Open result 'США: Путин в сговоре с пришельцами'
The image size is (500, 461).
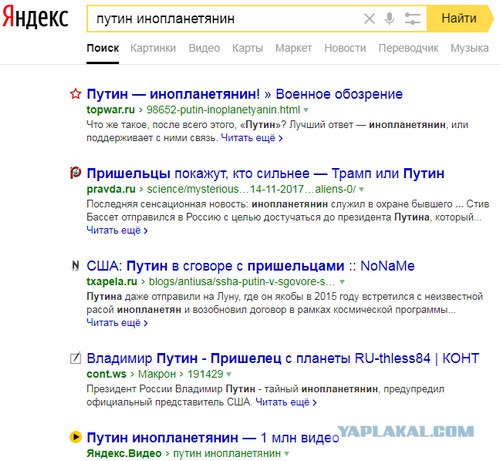250,266
